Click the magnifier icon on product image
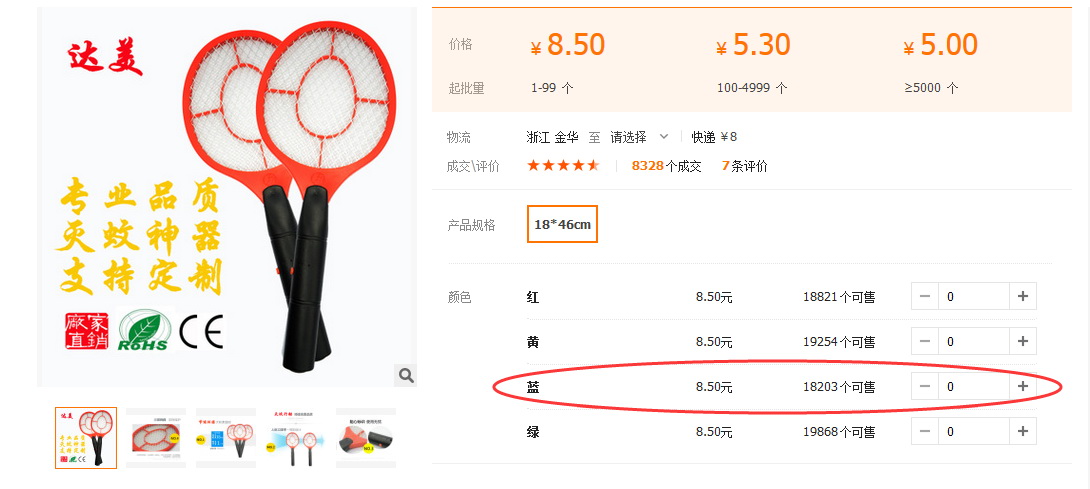The height and width of the screenshot is (489, 1090). pyautogui.click(x=406, y=376)
